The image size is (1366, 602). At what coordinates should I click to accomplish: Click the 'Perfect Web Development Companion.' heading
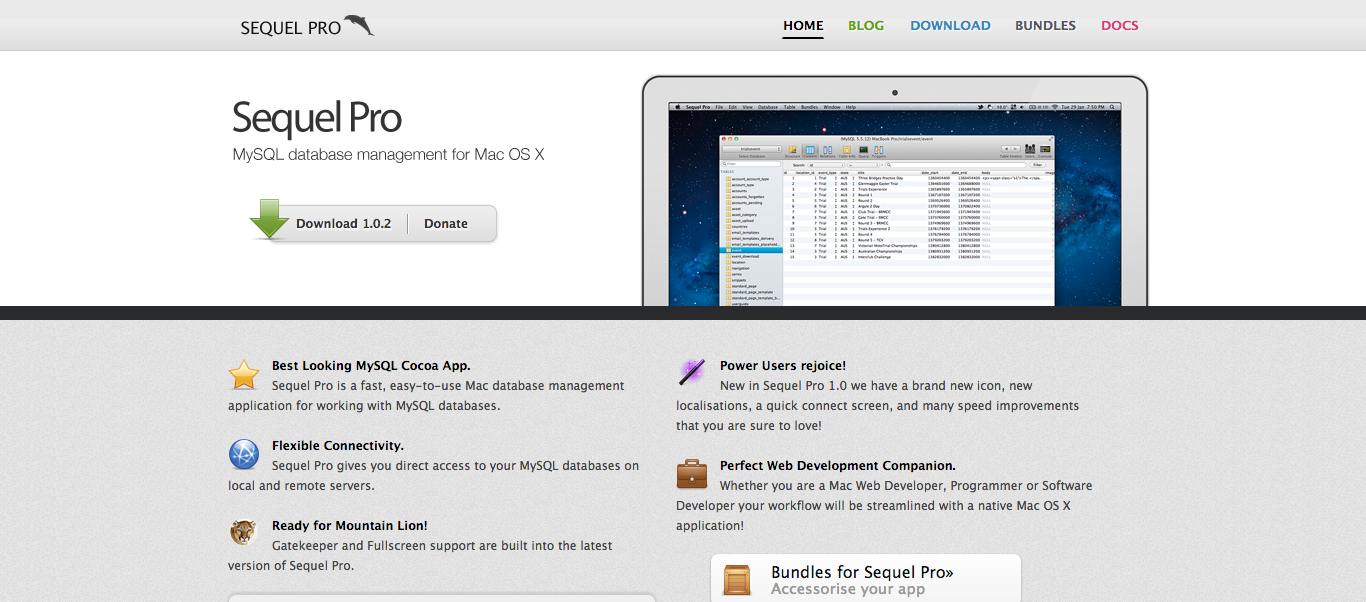(x=838, y=466)
